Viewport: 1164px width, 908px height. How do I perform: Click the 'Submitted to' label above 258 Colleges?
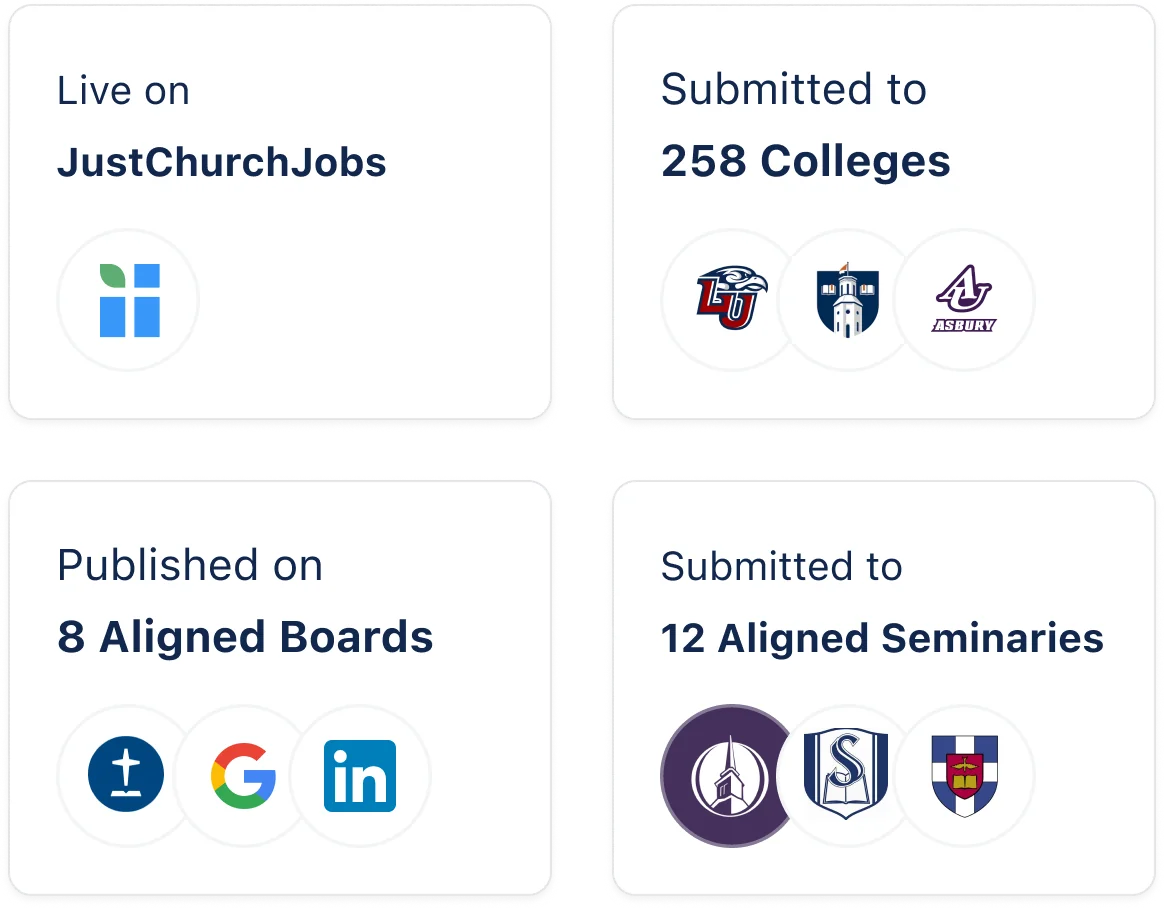click(x=795, y=89)
